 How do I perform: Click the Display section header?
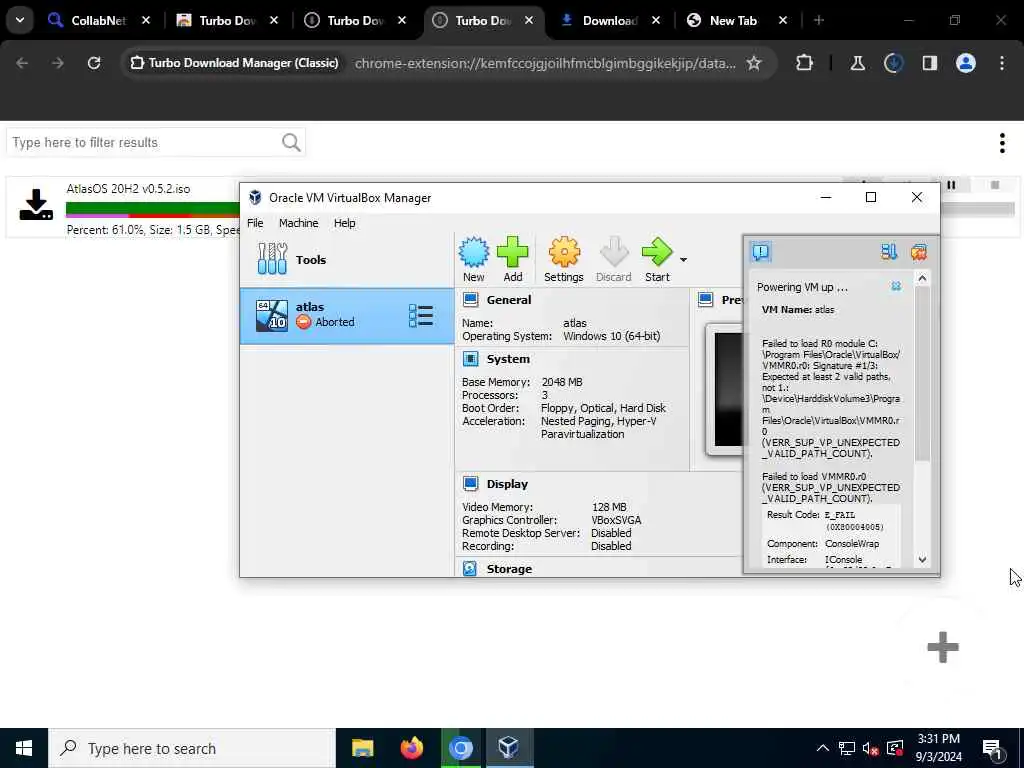coord(507,484)
